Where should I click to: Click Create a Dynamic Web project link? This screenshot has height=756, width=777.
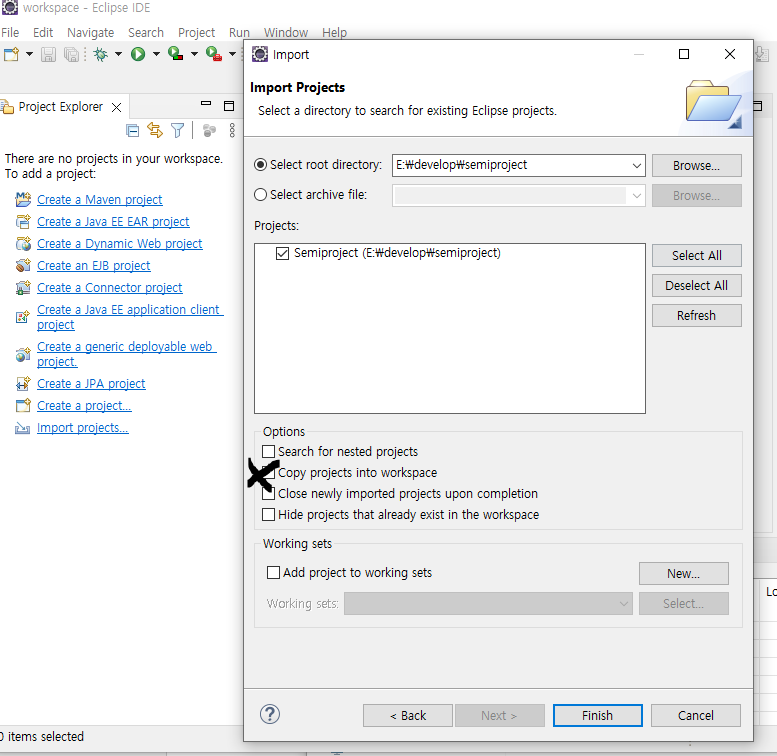(x=120, y=244)
